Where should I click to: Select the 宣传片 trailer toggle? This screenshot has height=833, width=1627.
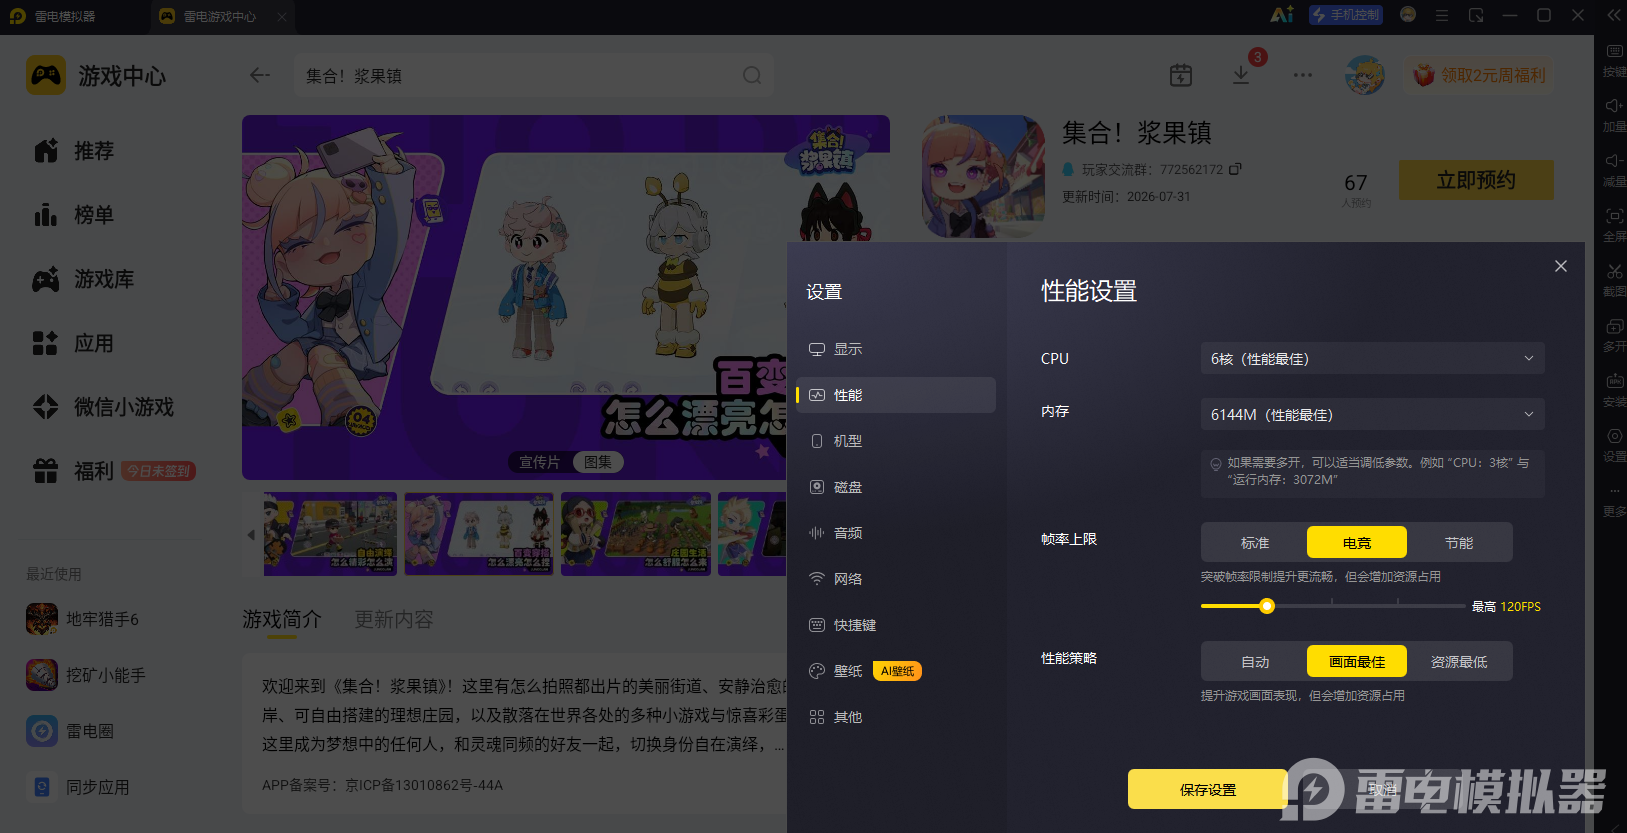click(539, 462)
